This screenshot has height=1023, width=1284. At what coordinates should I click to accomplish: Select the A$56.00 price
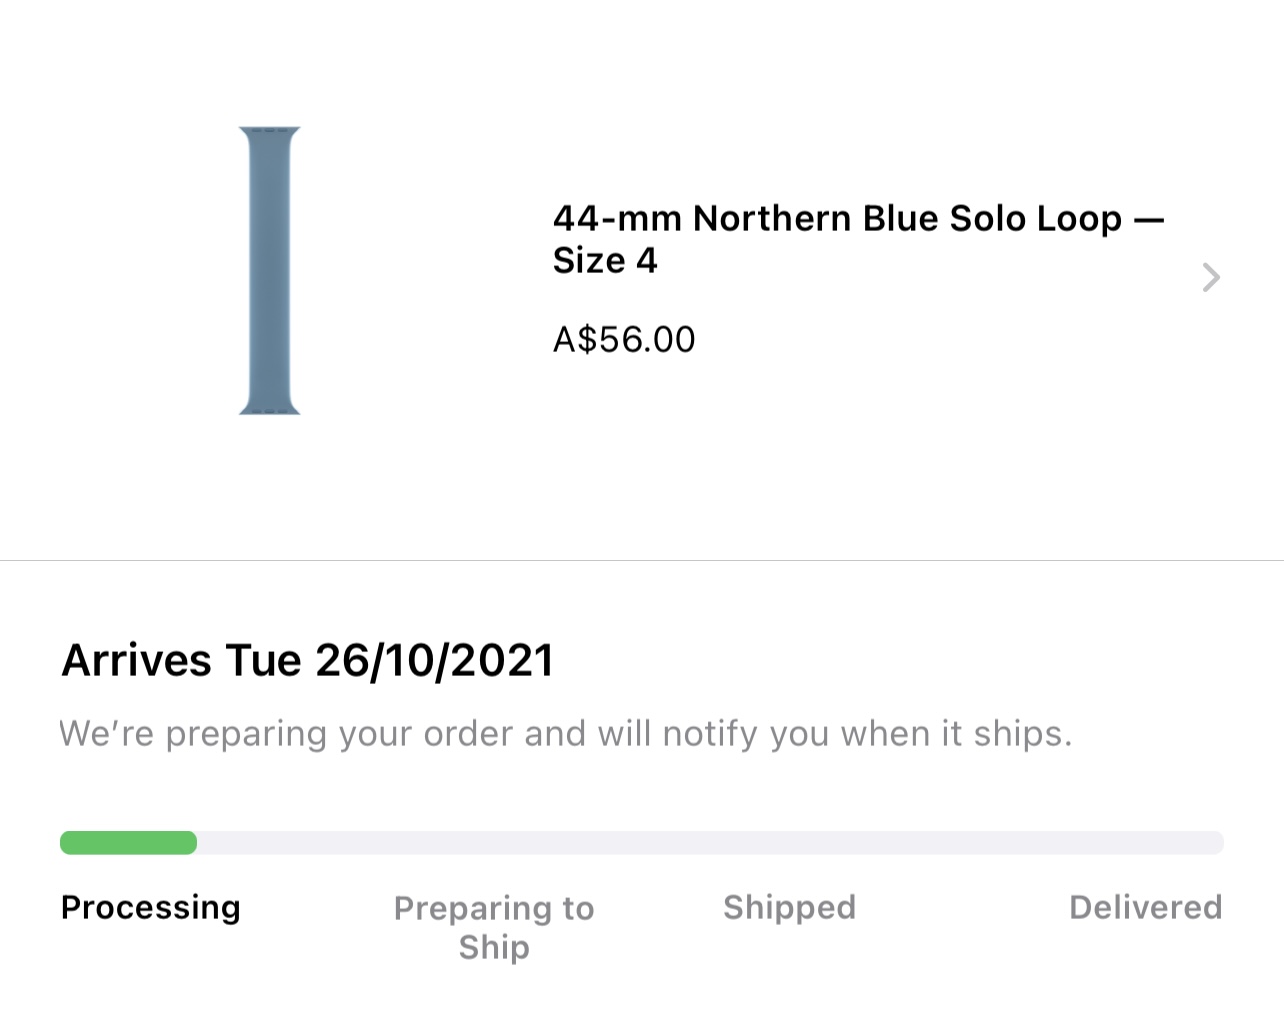624,340
